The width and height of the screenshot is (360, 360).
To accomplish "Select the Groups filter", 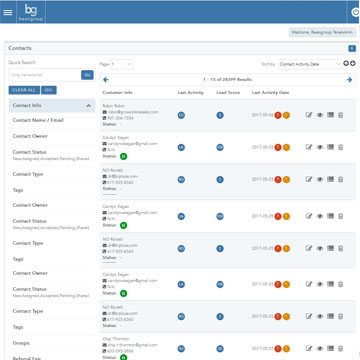I will [x=21, y=343].
